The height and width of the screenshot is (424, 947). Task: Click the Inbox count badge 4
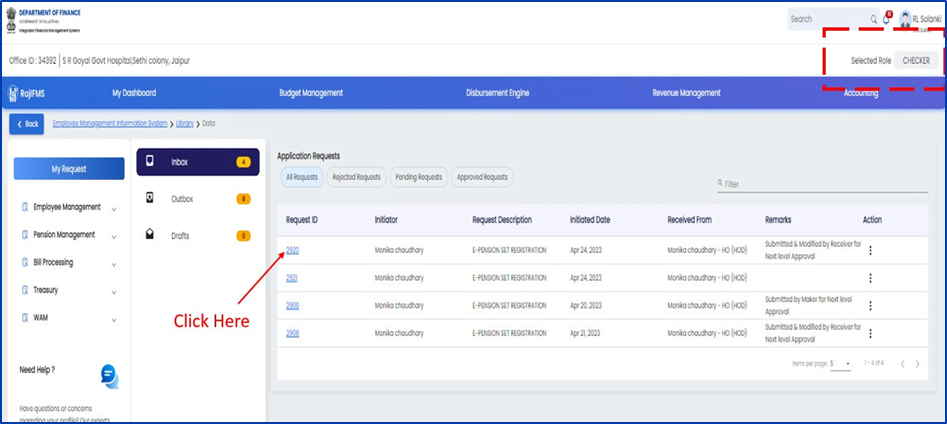(243, 162)
